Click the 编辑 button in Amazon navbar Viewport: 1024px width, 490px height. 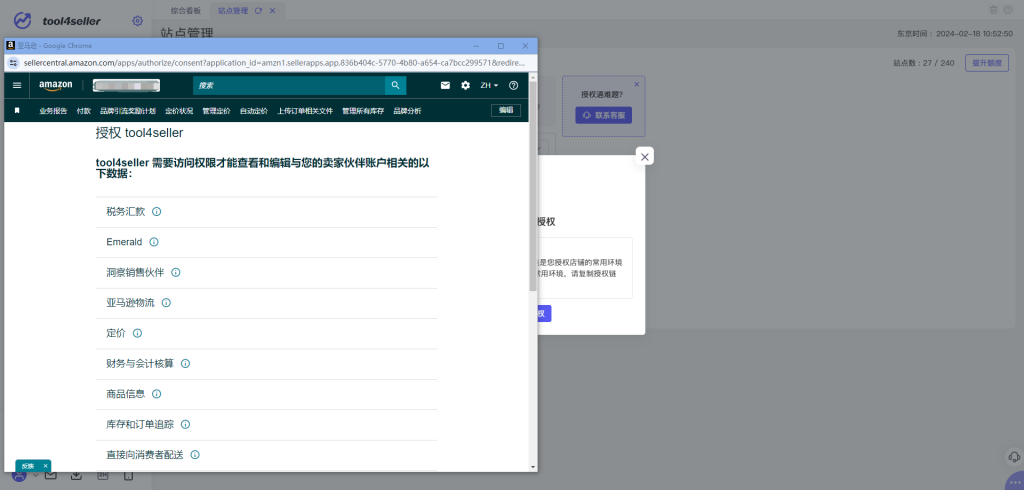506,110
